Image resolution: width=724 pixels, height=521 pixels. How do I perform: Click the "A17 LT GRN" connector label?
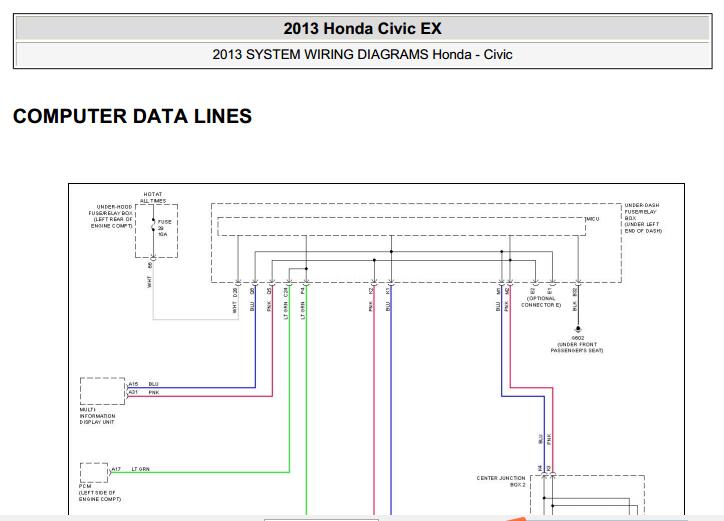coord(130,469)
